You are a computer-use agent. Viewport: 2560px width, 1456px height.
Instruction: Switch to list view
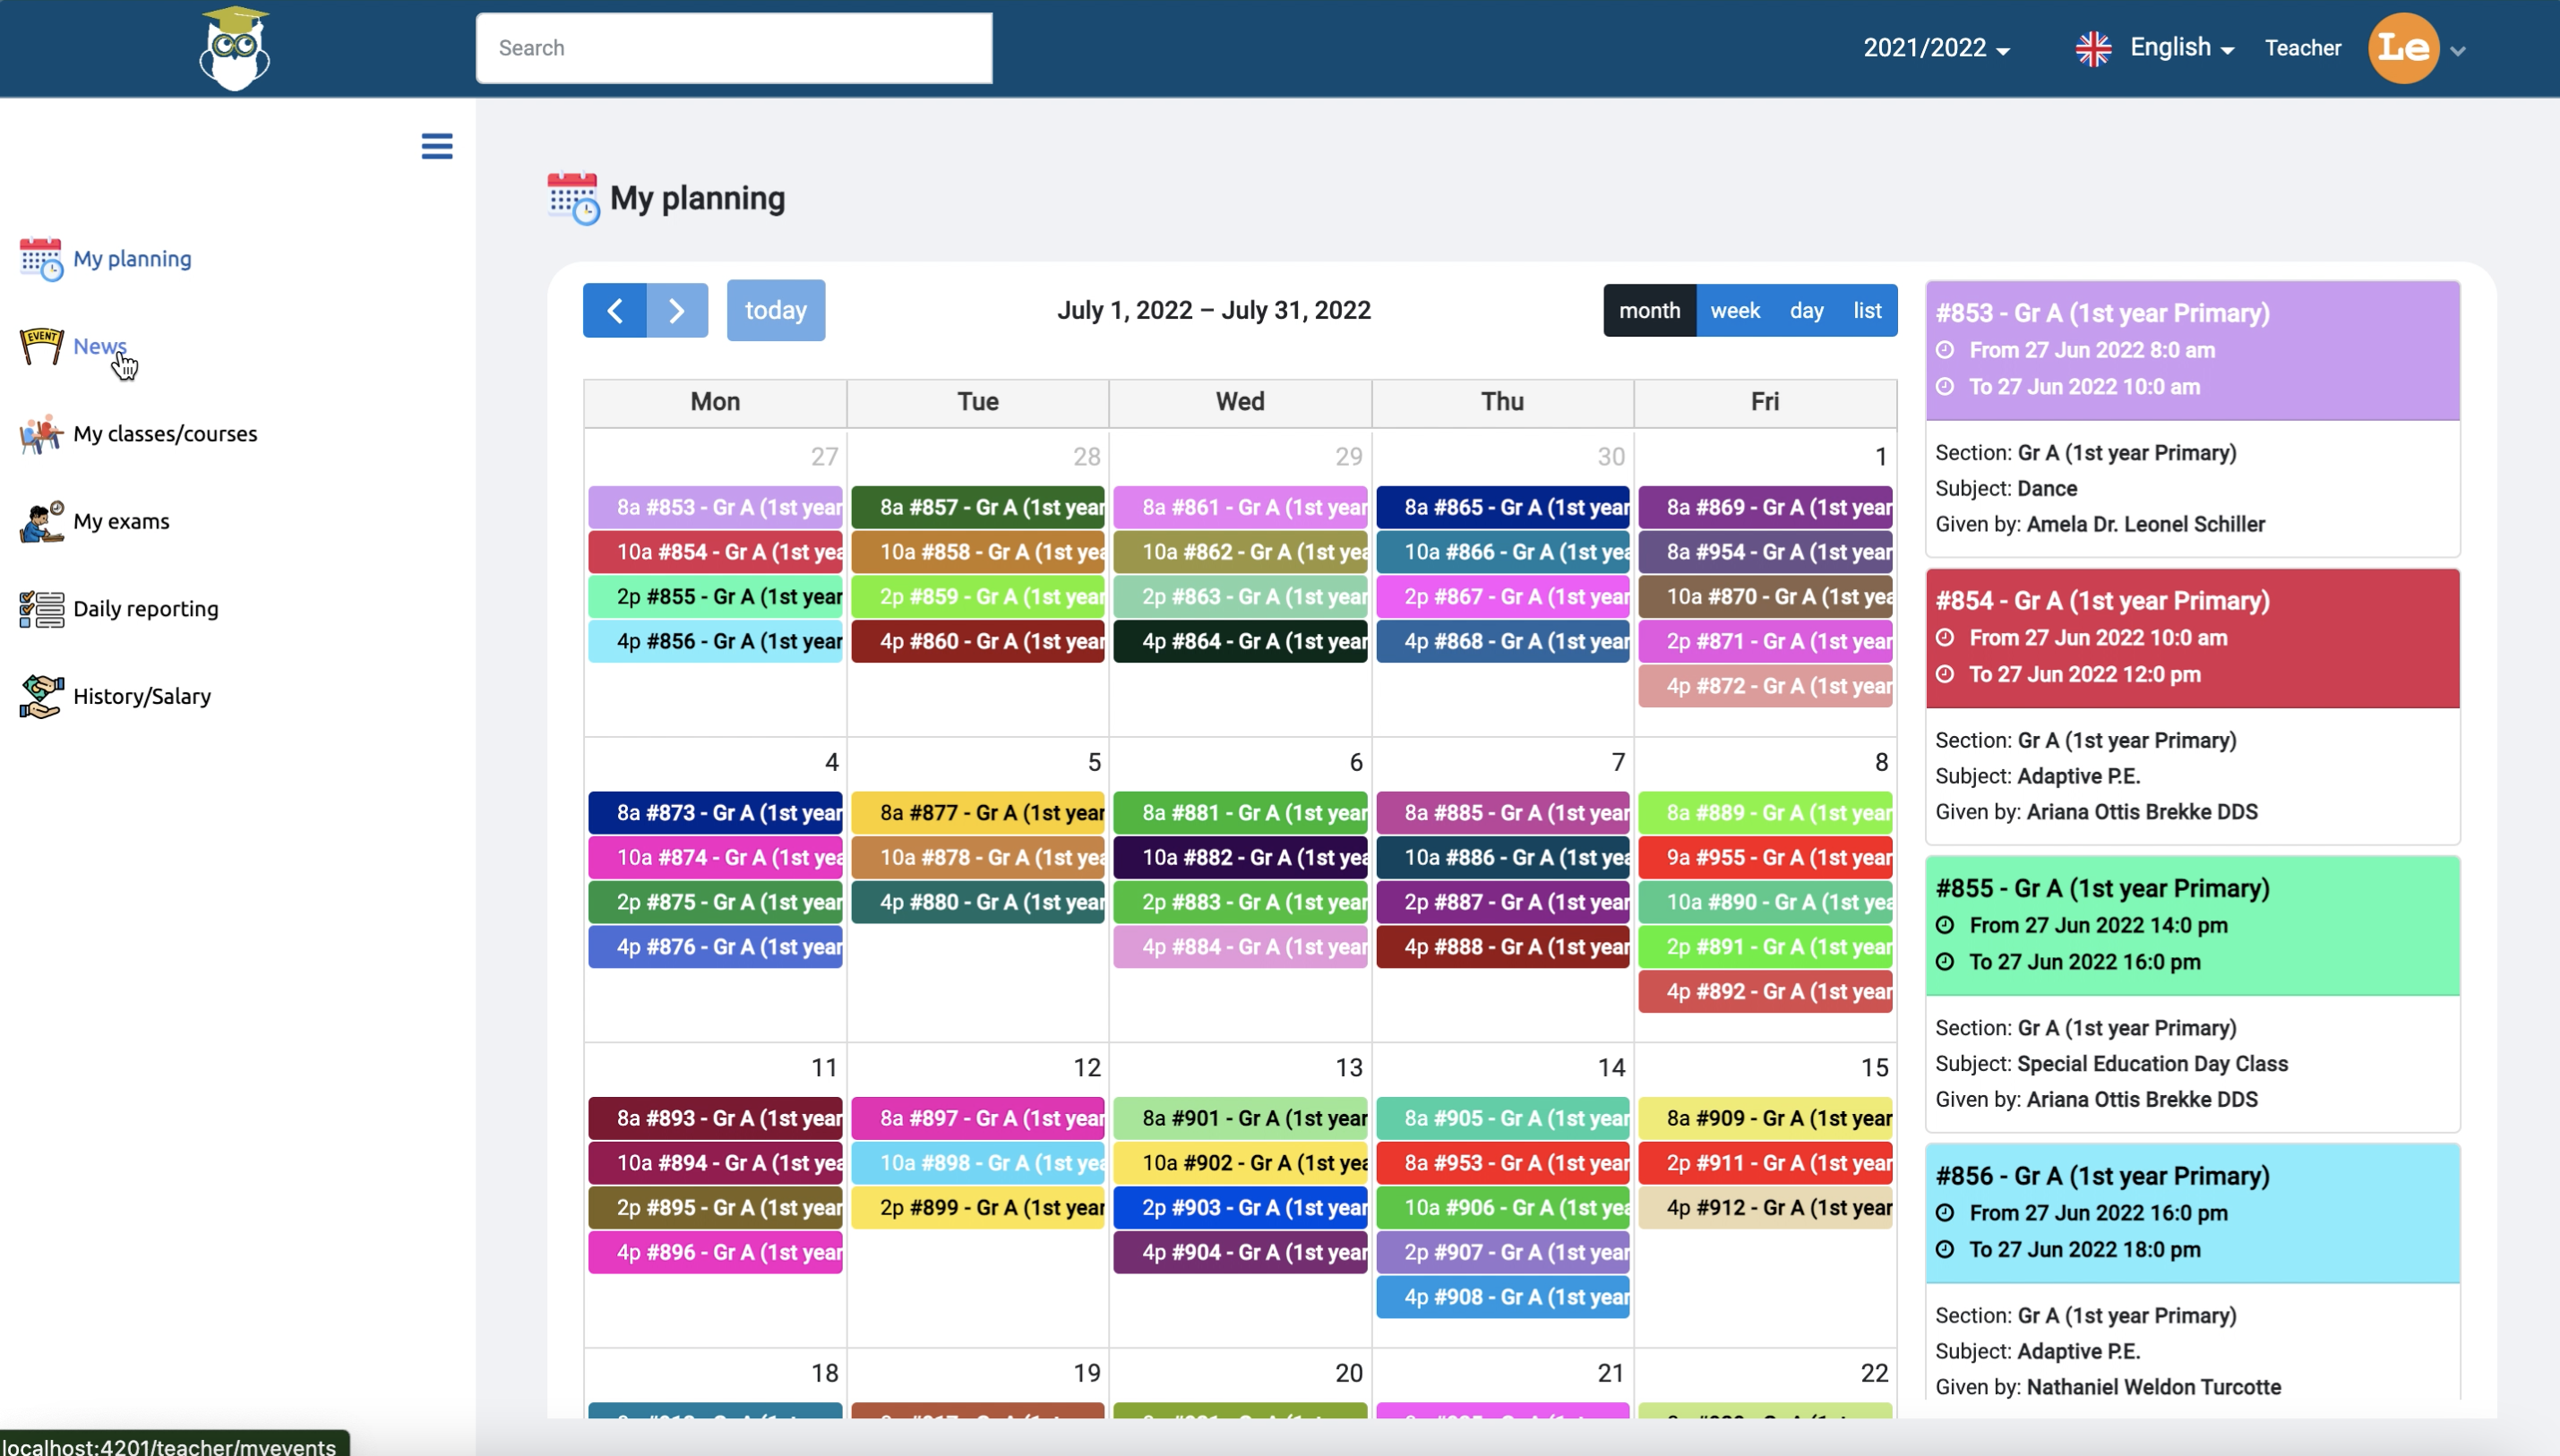(x=1867, y=310)
